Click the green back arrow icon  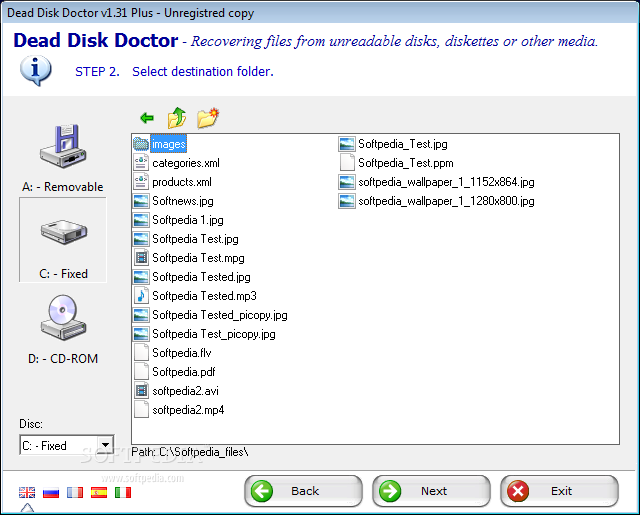click(147, 118)
